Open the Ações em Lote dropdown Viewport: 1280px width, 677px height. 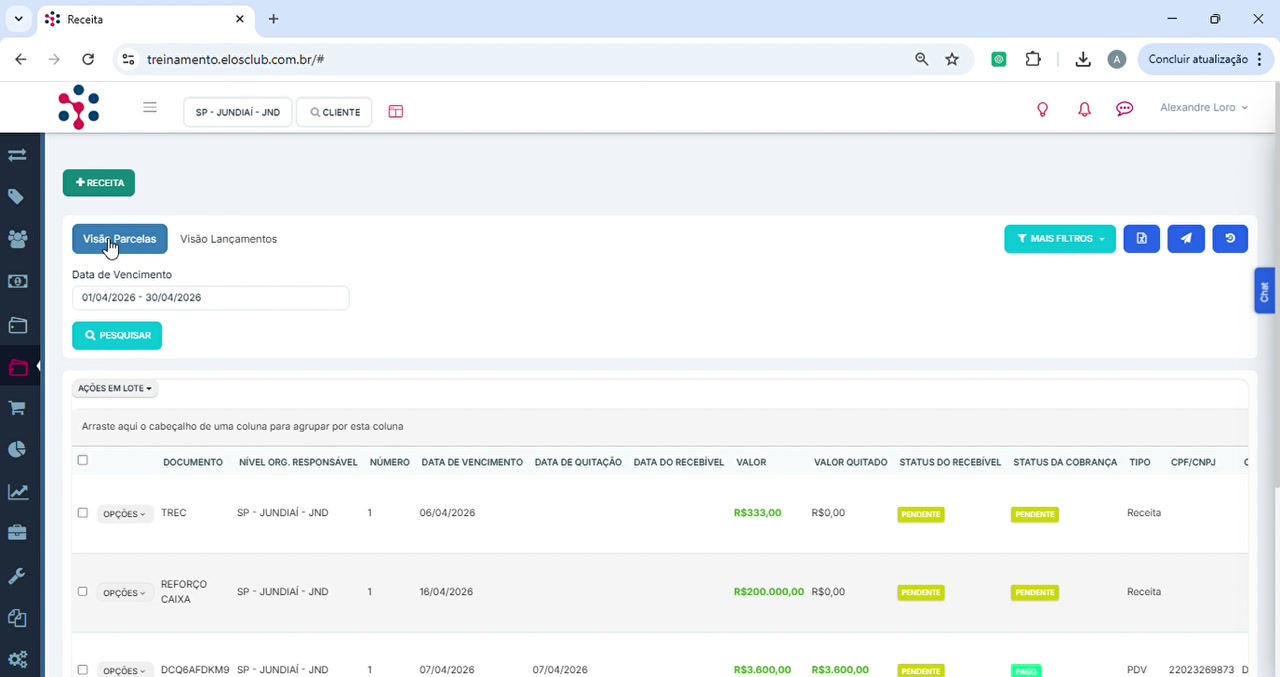click(115, 388)
